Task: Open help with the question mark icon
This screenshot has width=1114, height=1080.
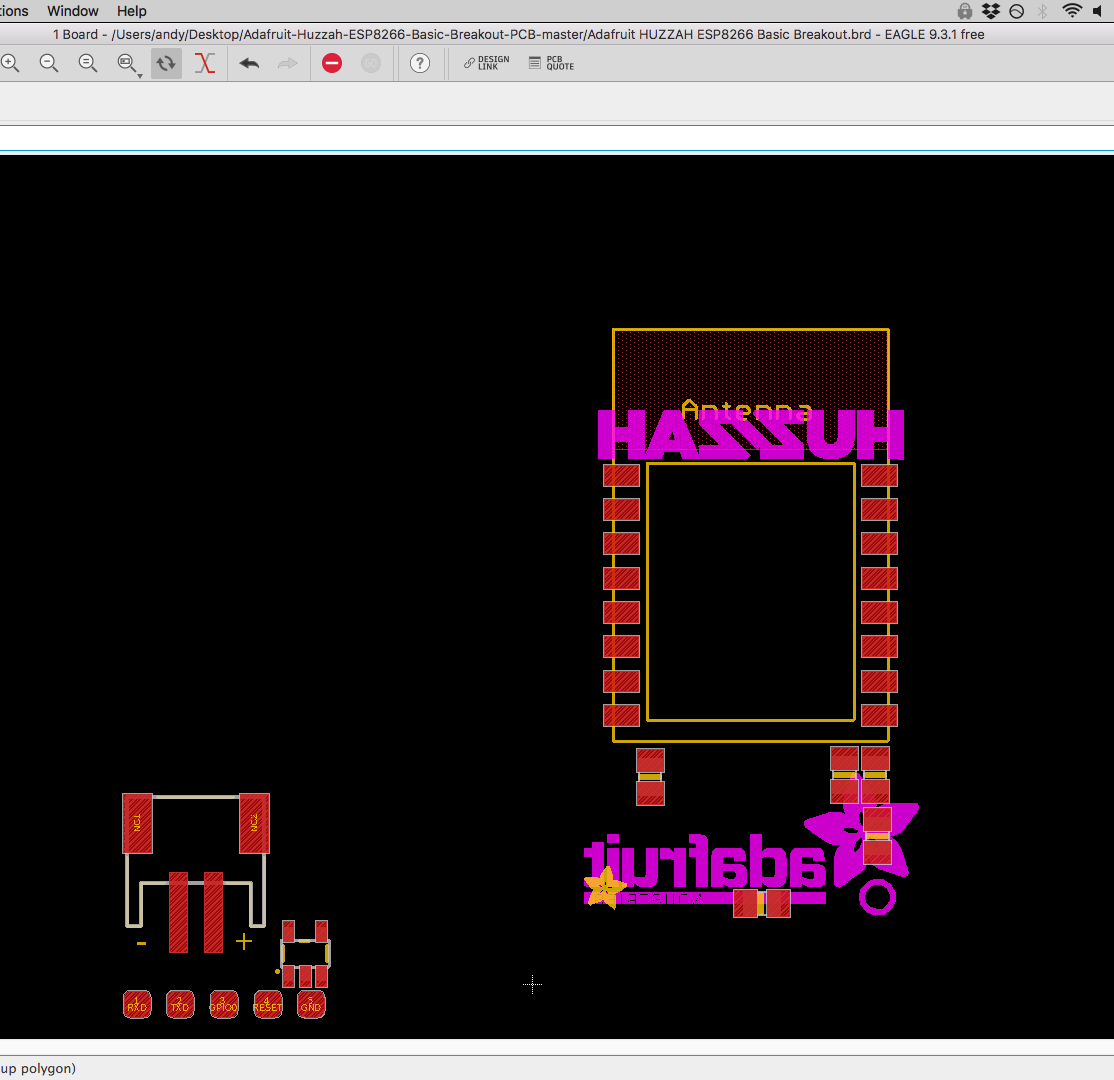Action: point(420,63)
